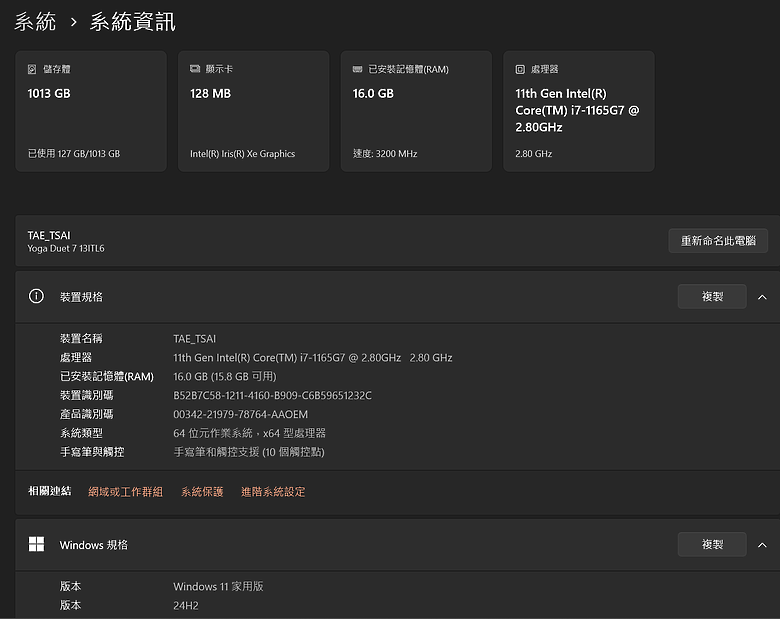
Task: Click the 裝置名稱 label
Action: click(81, 339)
